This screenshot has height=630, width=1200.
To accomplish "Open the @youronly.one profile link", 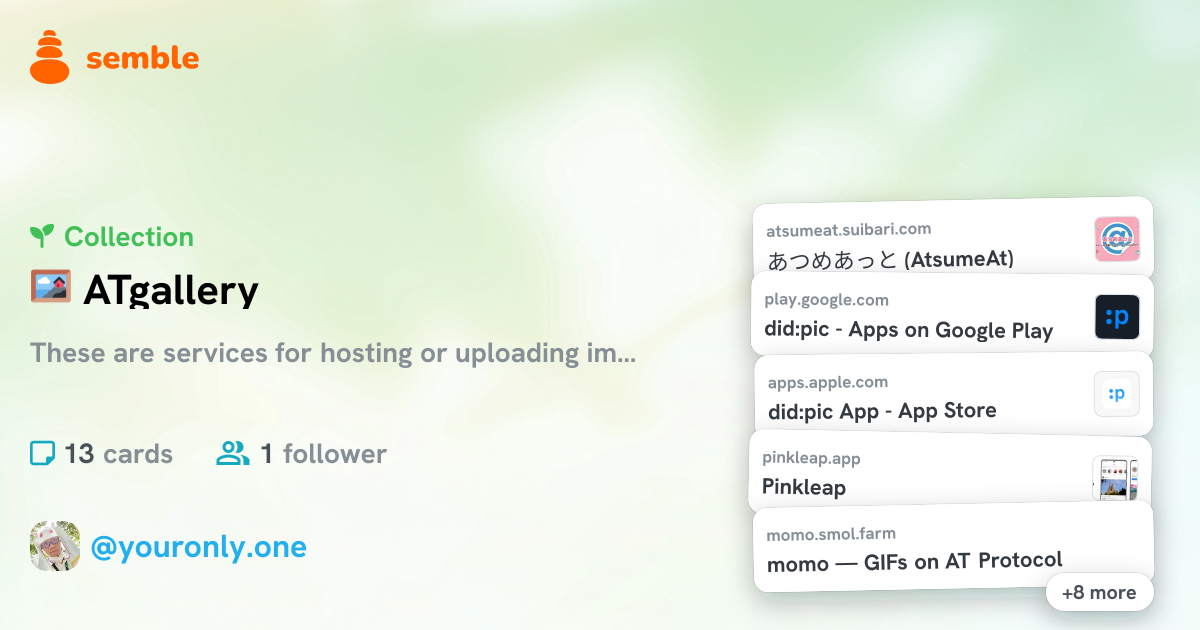I will [x=198, y=547].
